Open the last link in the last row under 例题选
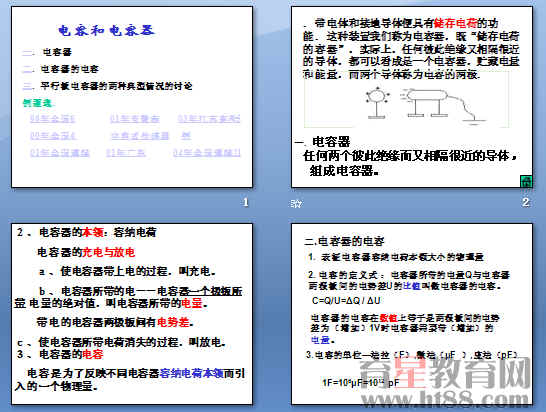Viewport: 546px width, 412px height. pos(207,153)
